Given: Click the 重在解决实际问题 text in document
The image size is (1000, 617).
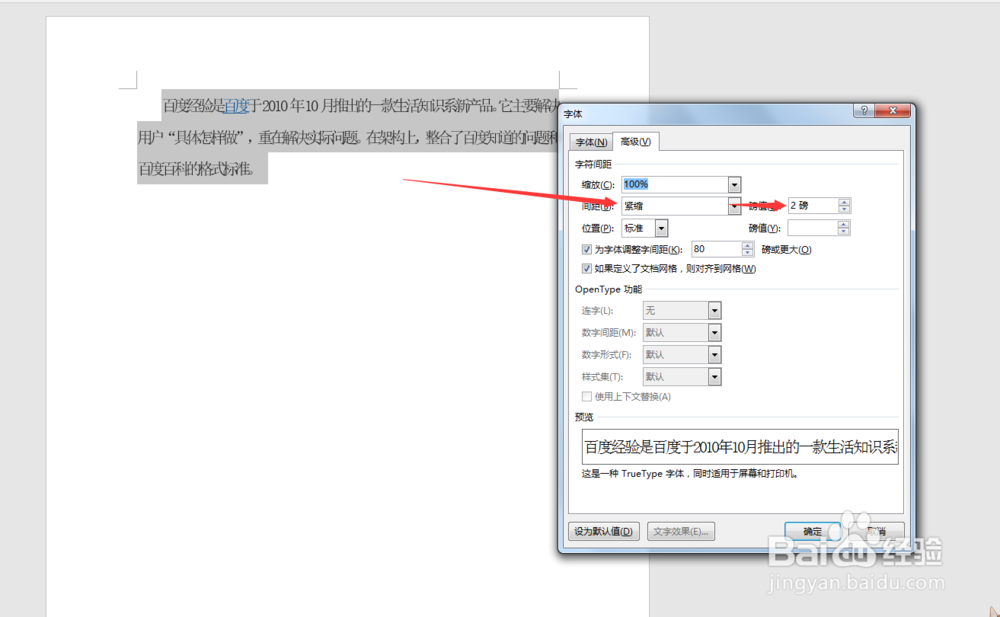Looking at the screenshot, I should tap(310, 137).
